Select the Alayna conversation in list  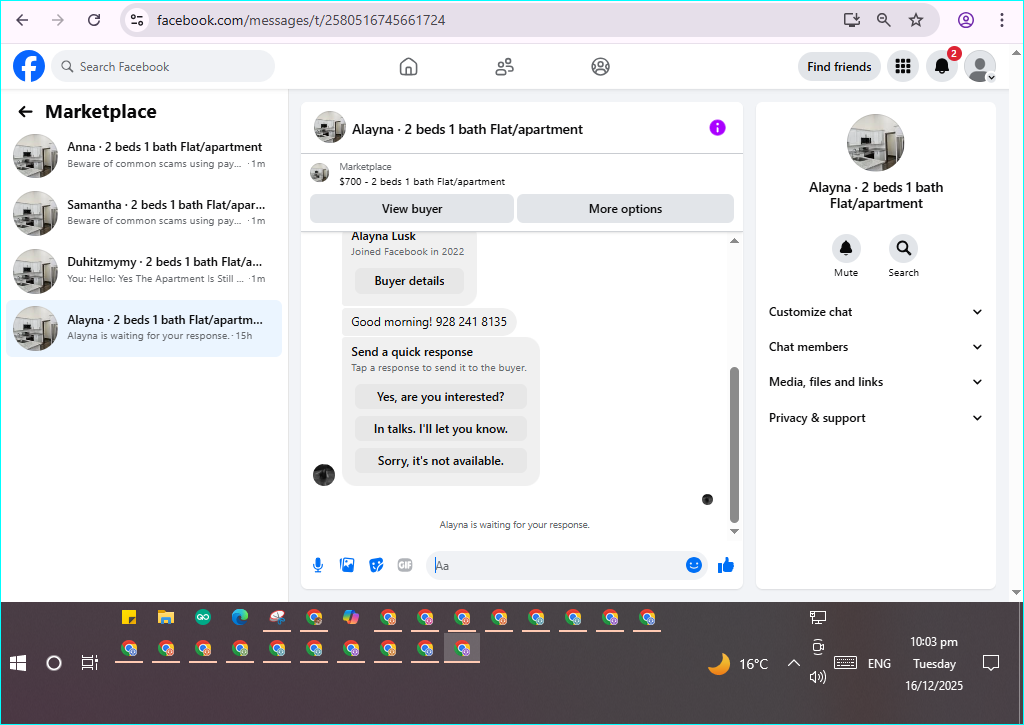[x=144, y=329]
